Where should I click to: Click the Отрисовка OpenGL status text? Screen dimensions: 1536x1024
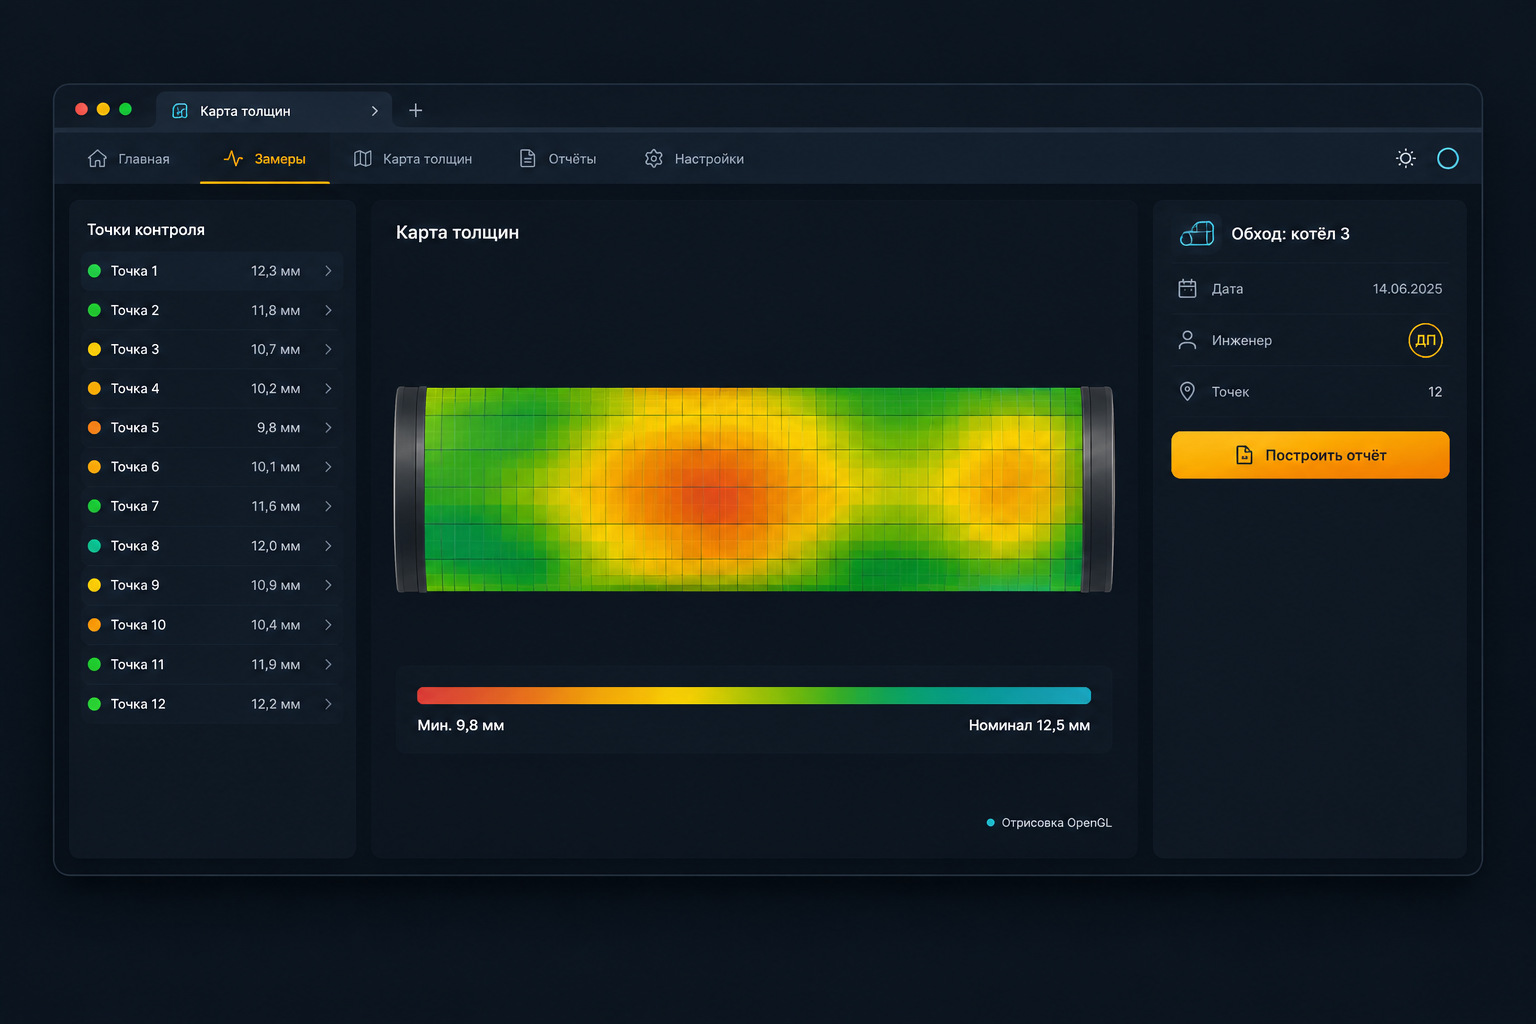click(x=1056, y=823)
